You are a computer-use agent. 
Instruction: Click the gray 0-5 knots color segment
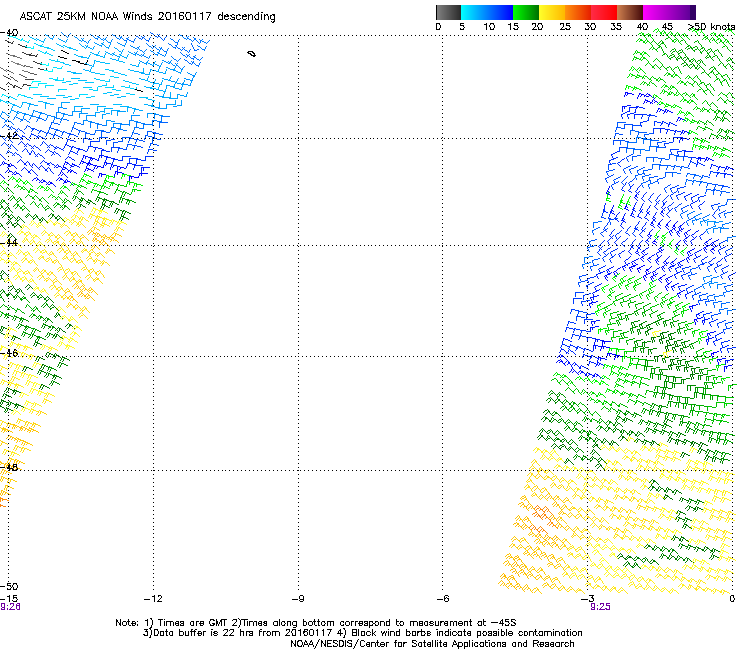(x=448, y=12)
